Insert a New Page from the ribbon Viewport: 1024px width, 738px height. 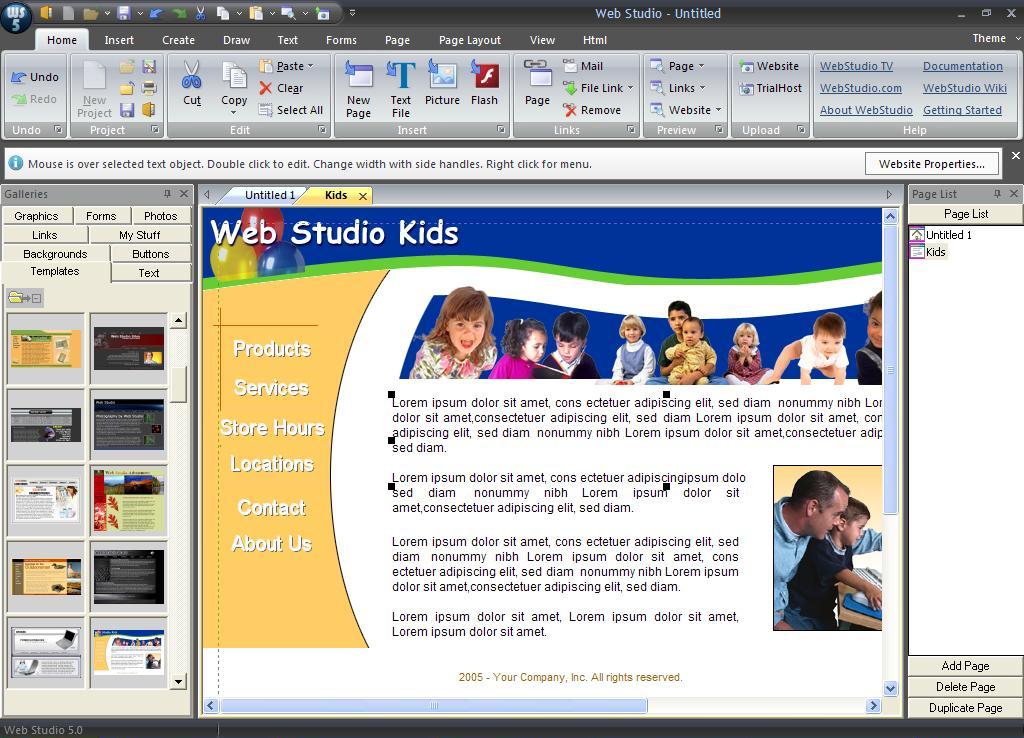click(358, 85)
